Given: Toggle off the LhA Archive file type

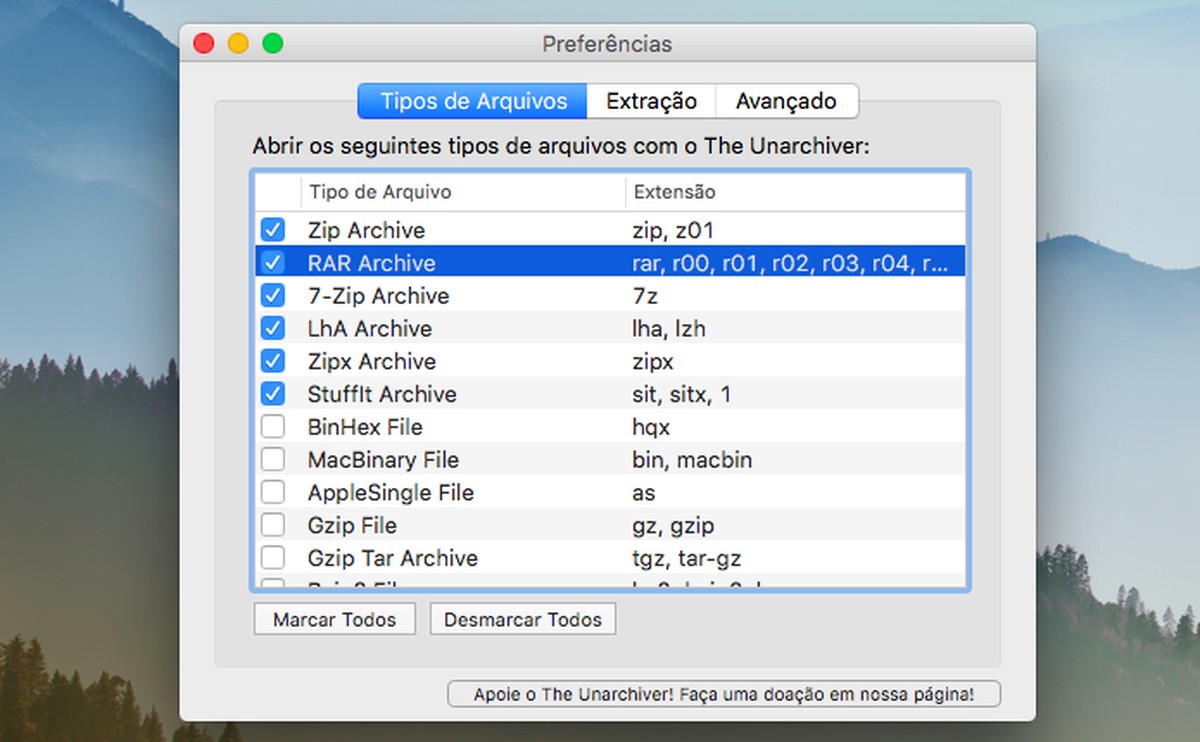Looking at the screenshot, I should click(x=272, y=328).
